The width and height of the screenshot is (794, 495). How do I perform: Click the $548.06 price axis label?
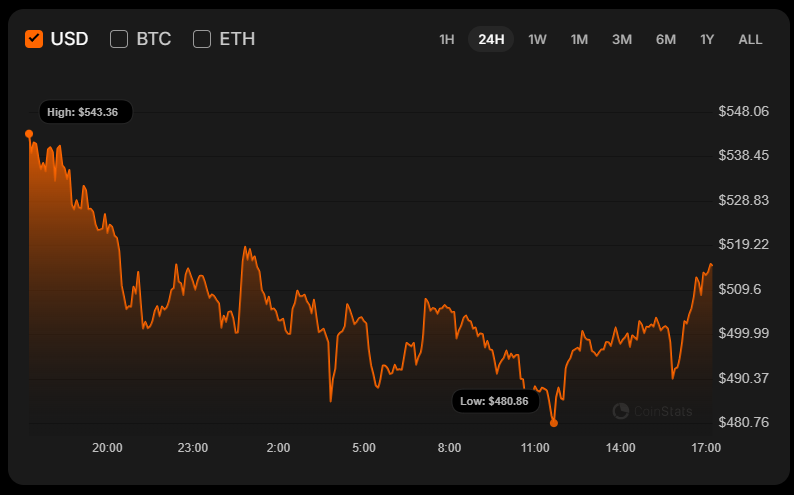(x=743, y=111)
